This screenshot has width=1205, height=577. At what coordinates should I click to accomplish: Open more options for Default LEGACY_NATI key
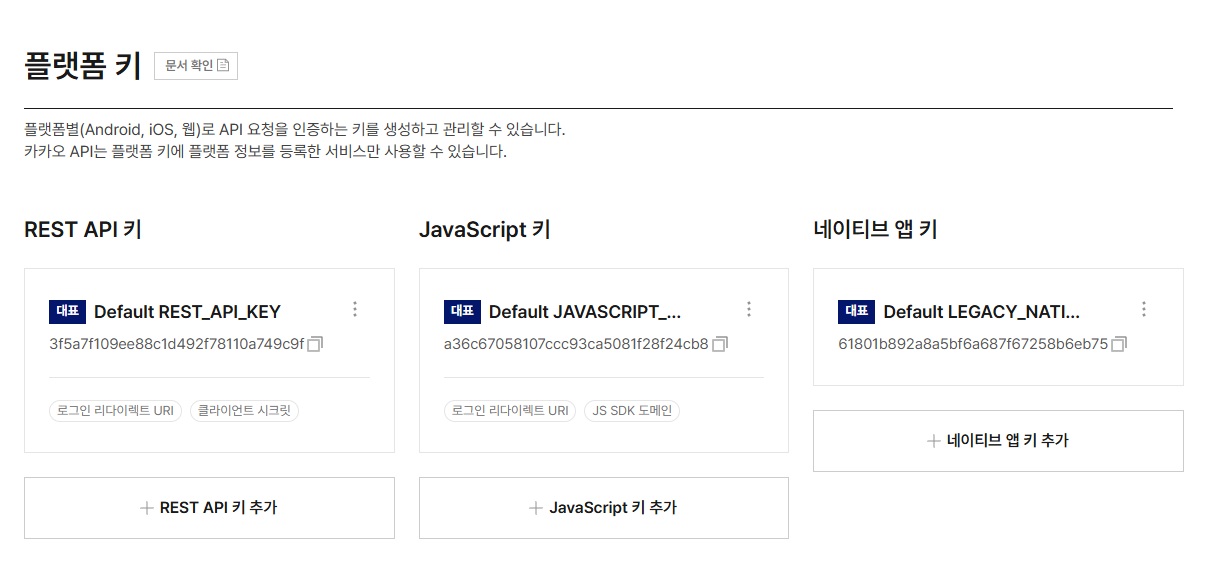pyautogui.click(x=1144, y=310)
